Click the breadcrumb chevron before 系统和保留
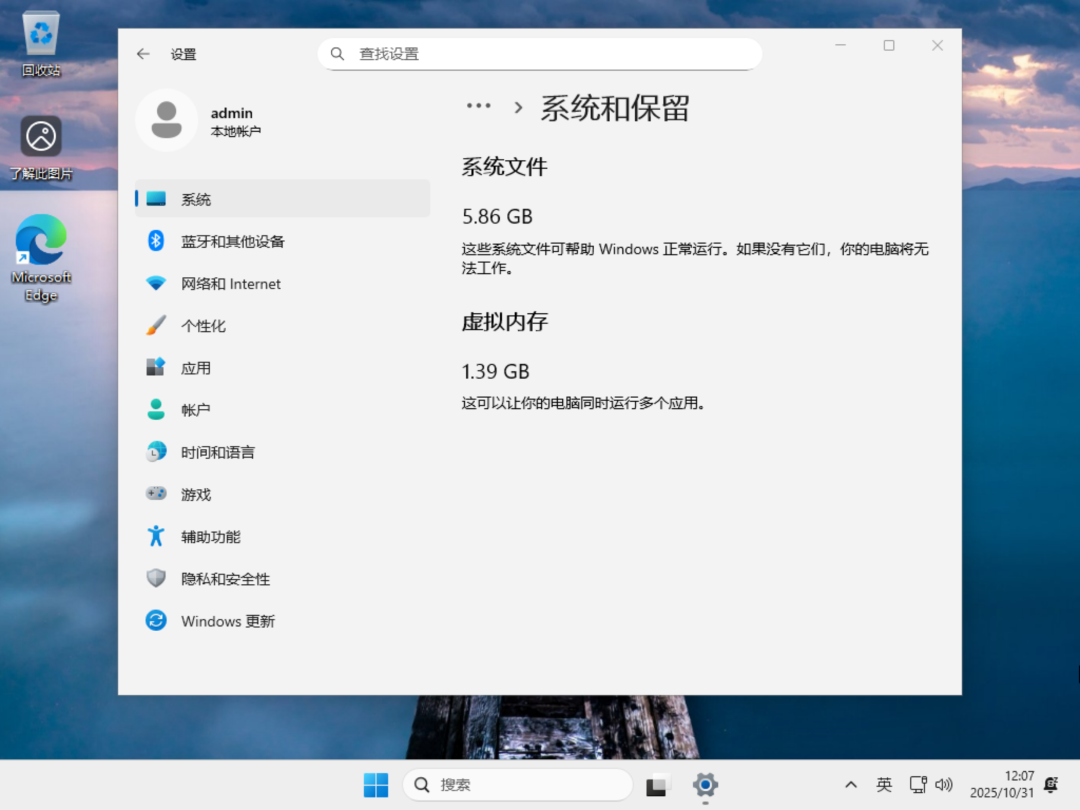This screenshot has height=810, width=1080. (519, 107)
